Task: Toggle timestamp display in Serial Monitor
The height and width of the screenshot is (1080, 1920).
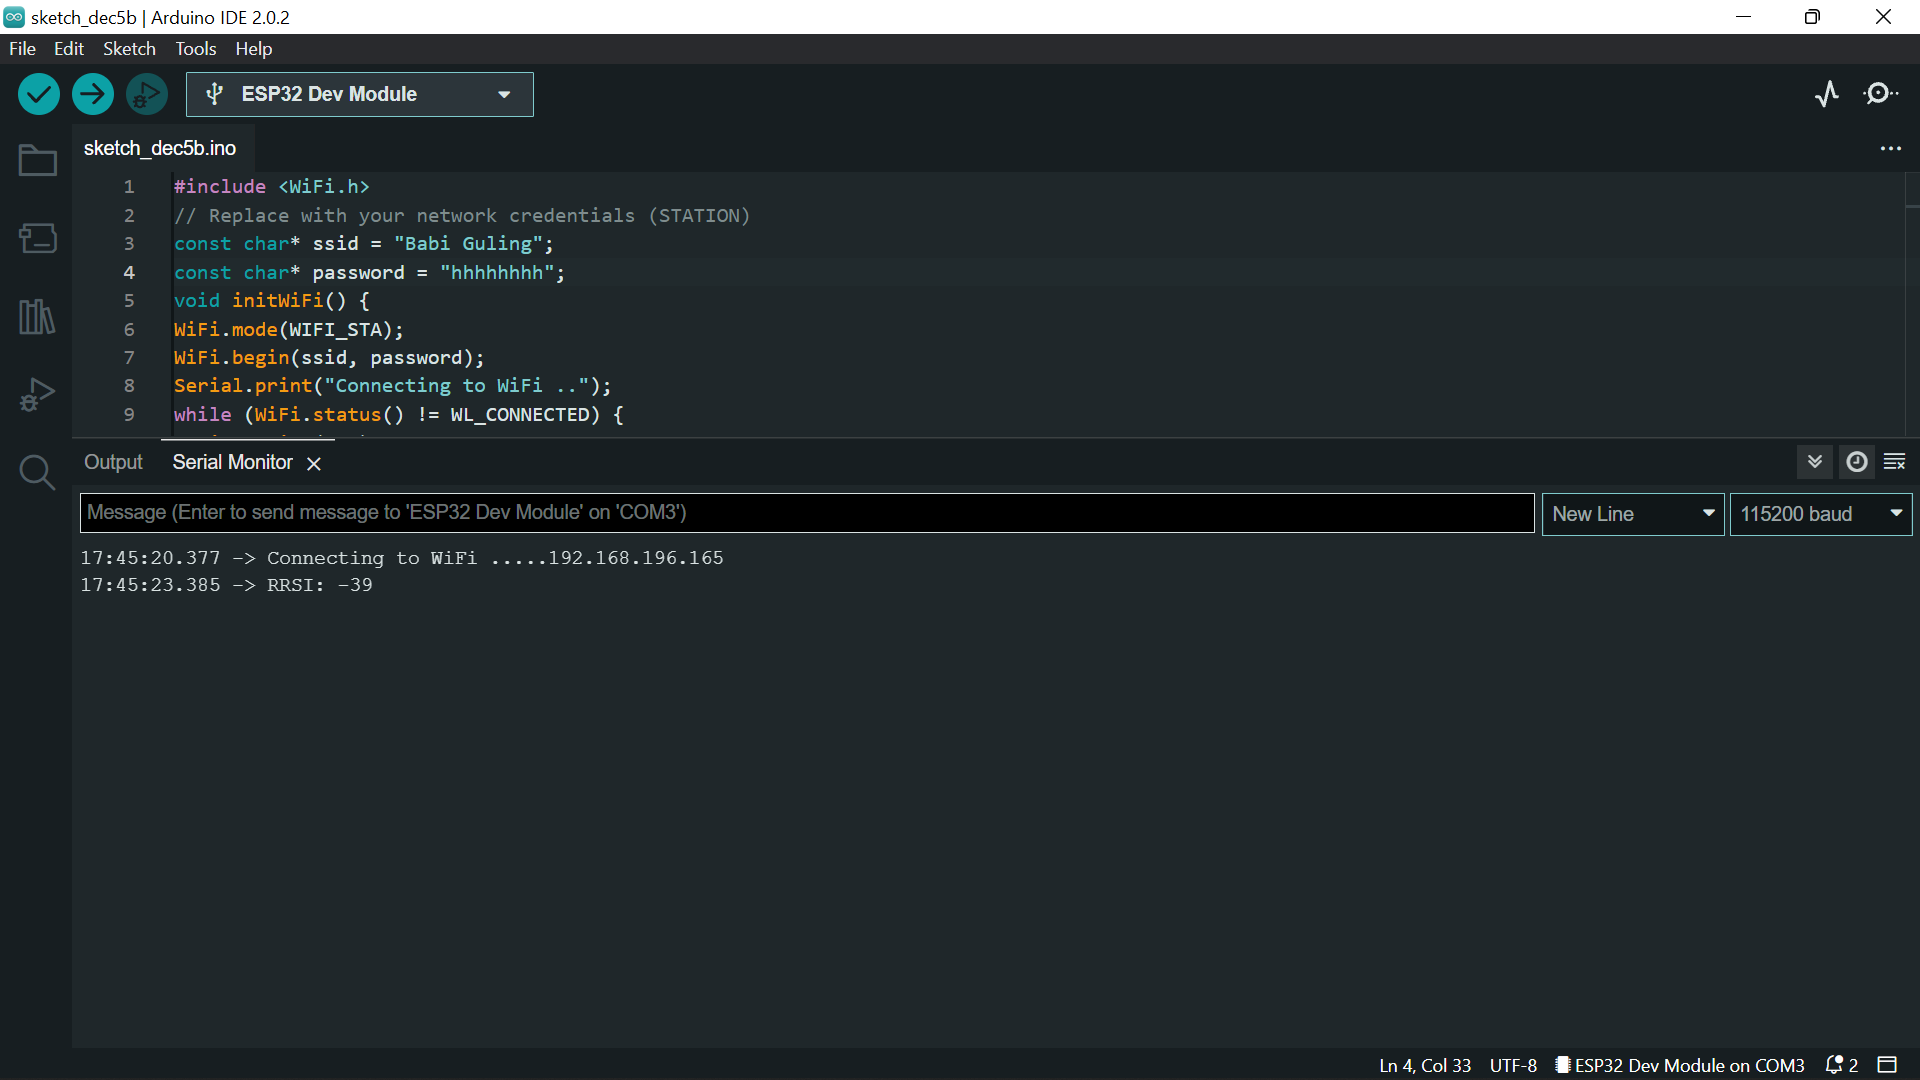Action: (1856, 461)
